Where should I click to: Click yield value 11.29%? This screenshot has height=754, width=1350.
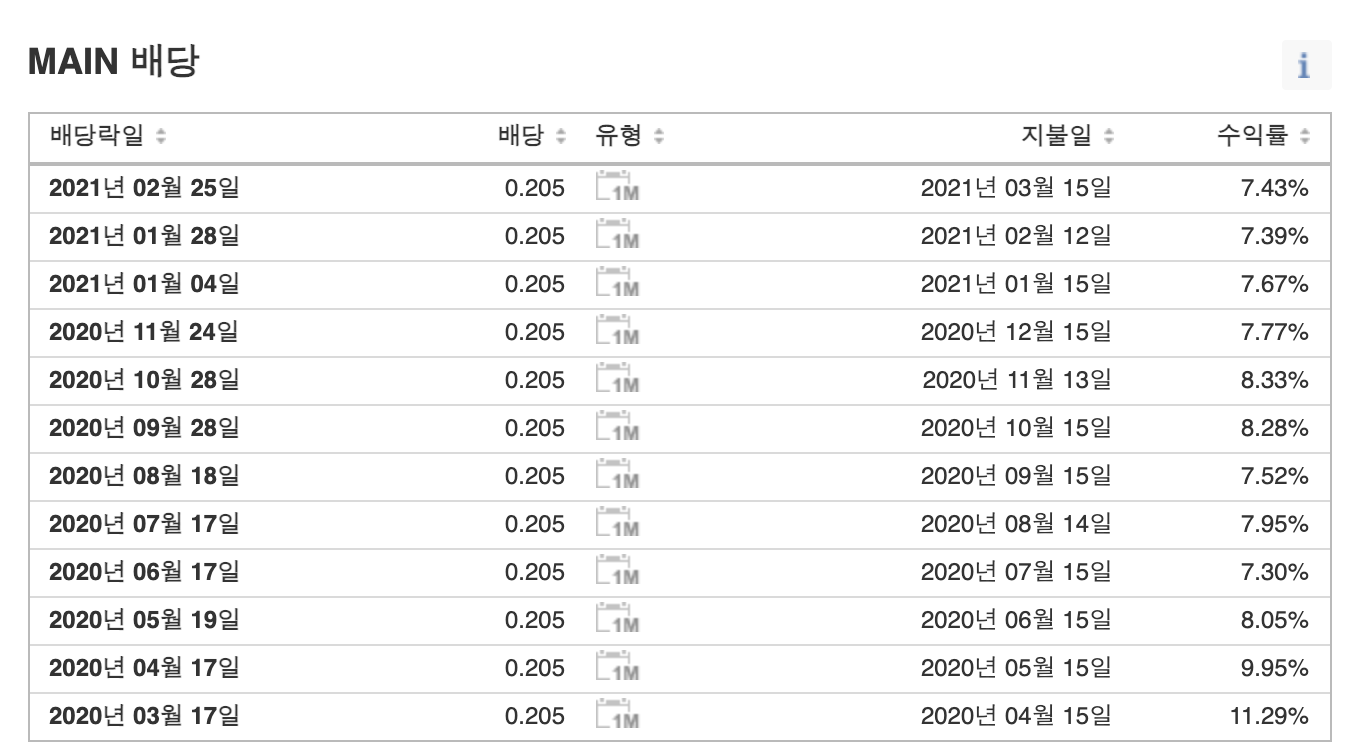click(1269, 716)
